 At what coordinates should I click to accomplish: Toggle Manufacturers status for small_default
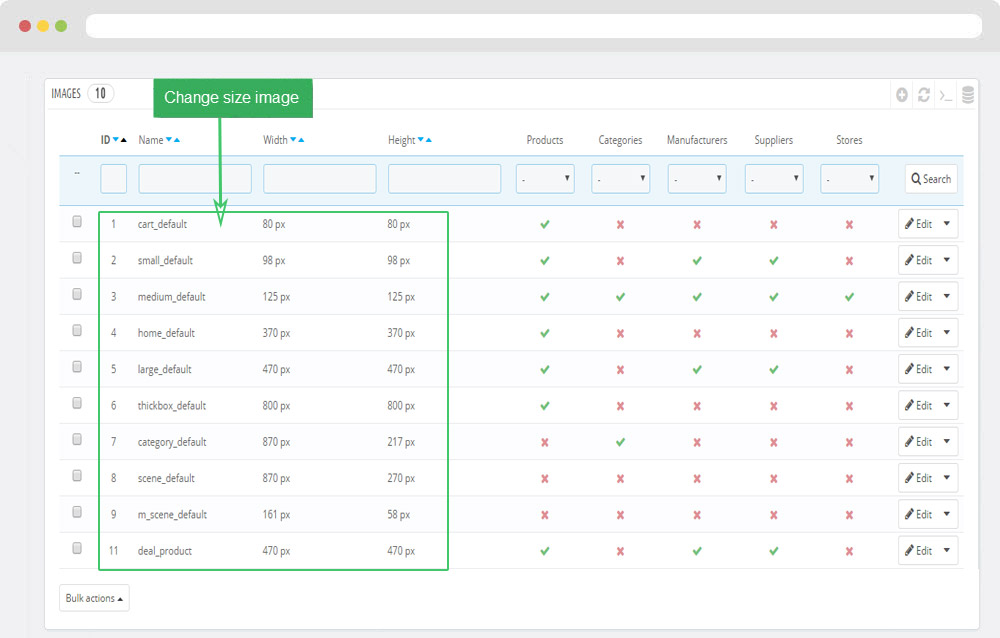697,261
